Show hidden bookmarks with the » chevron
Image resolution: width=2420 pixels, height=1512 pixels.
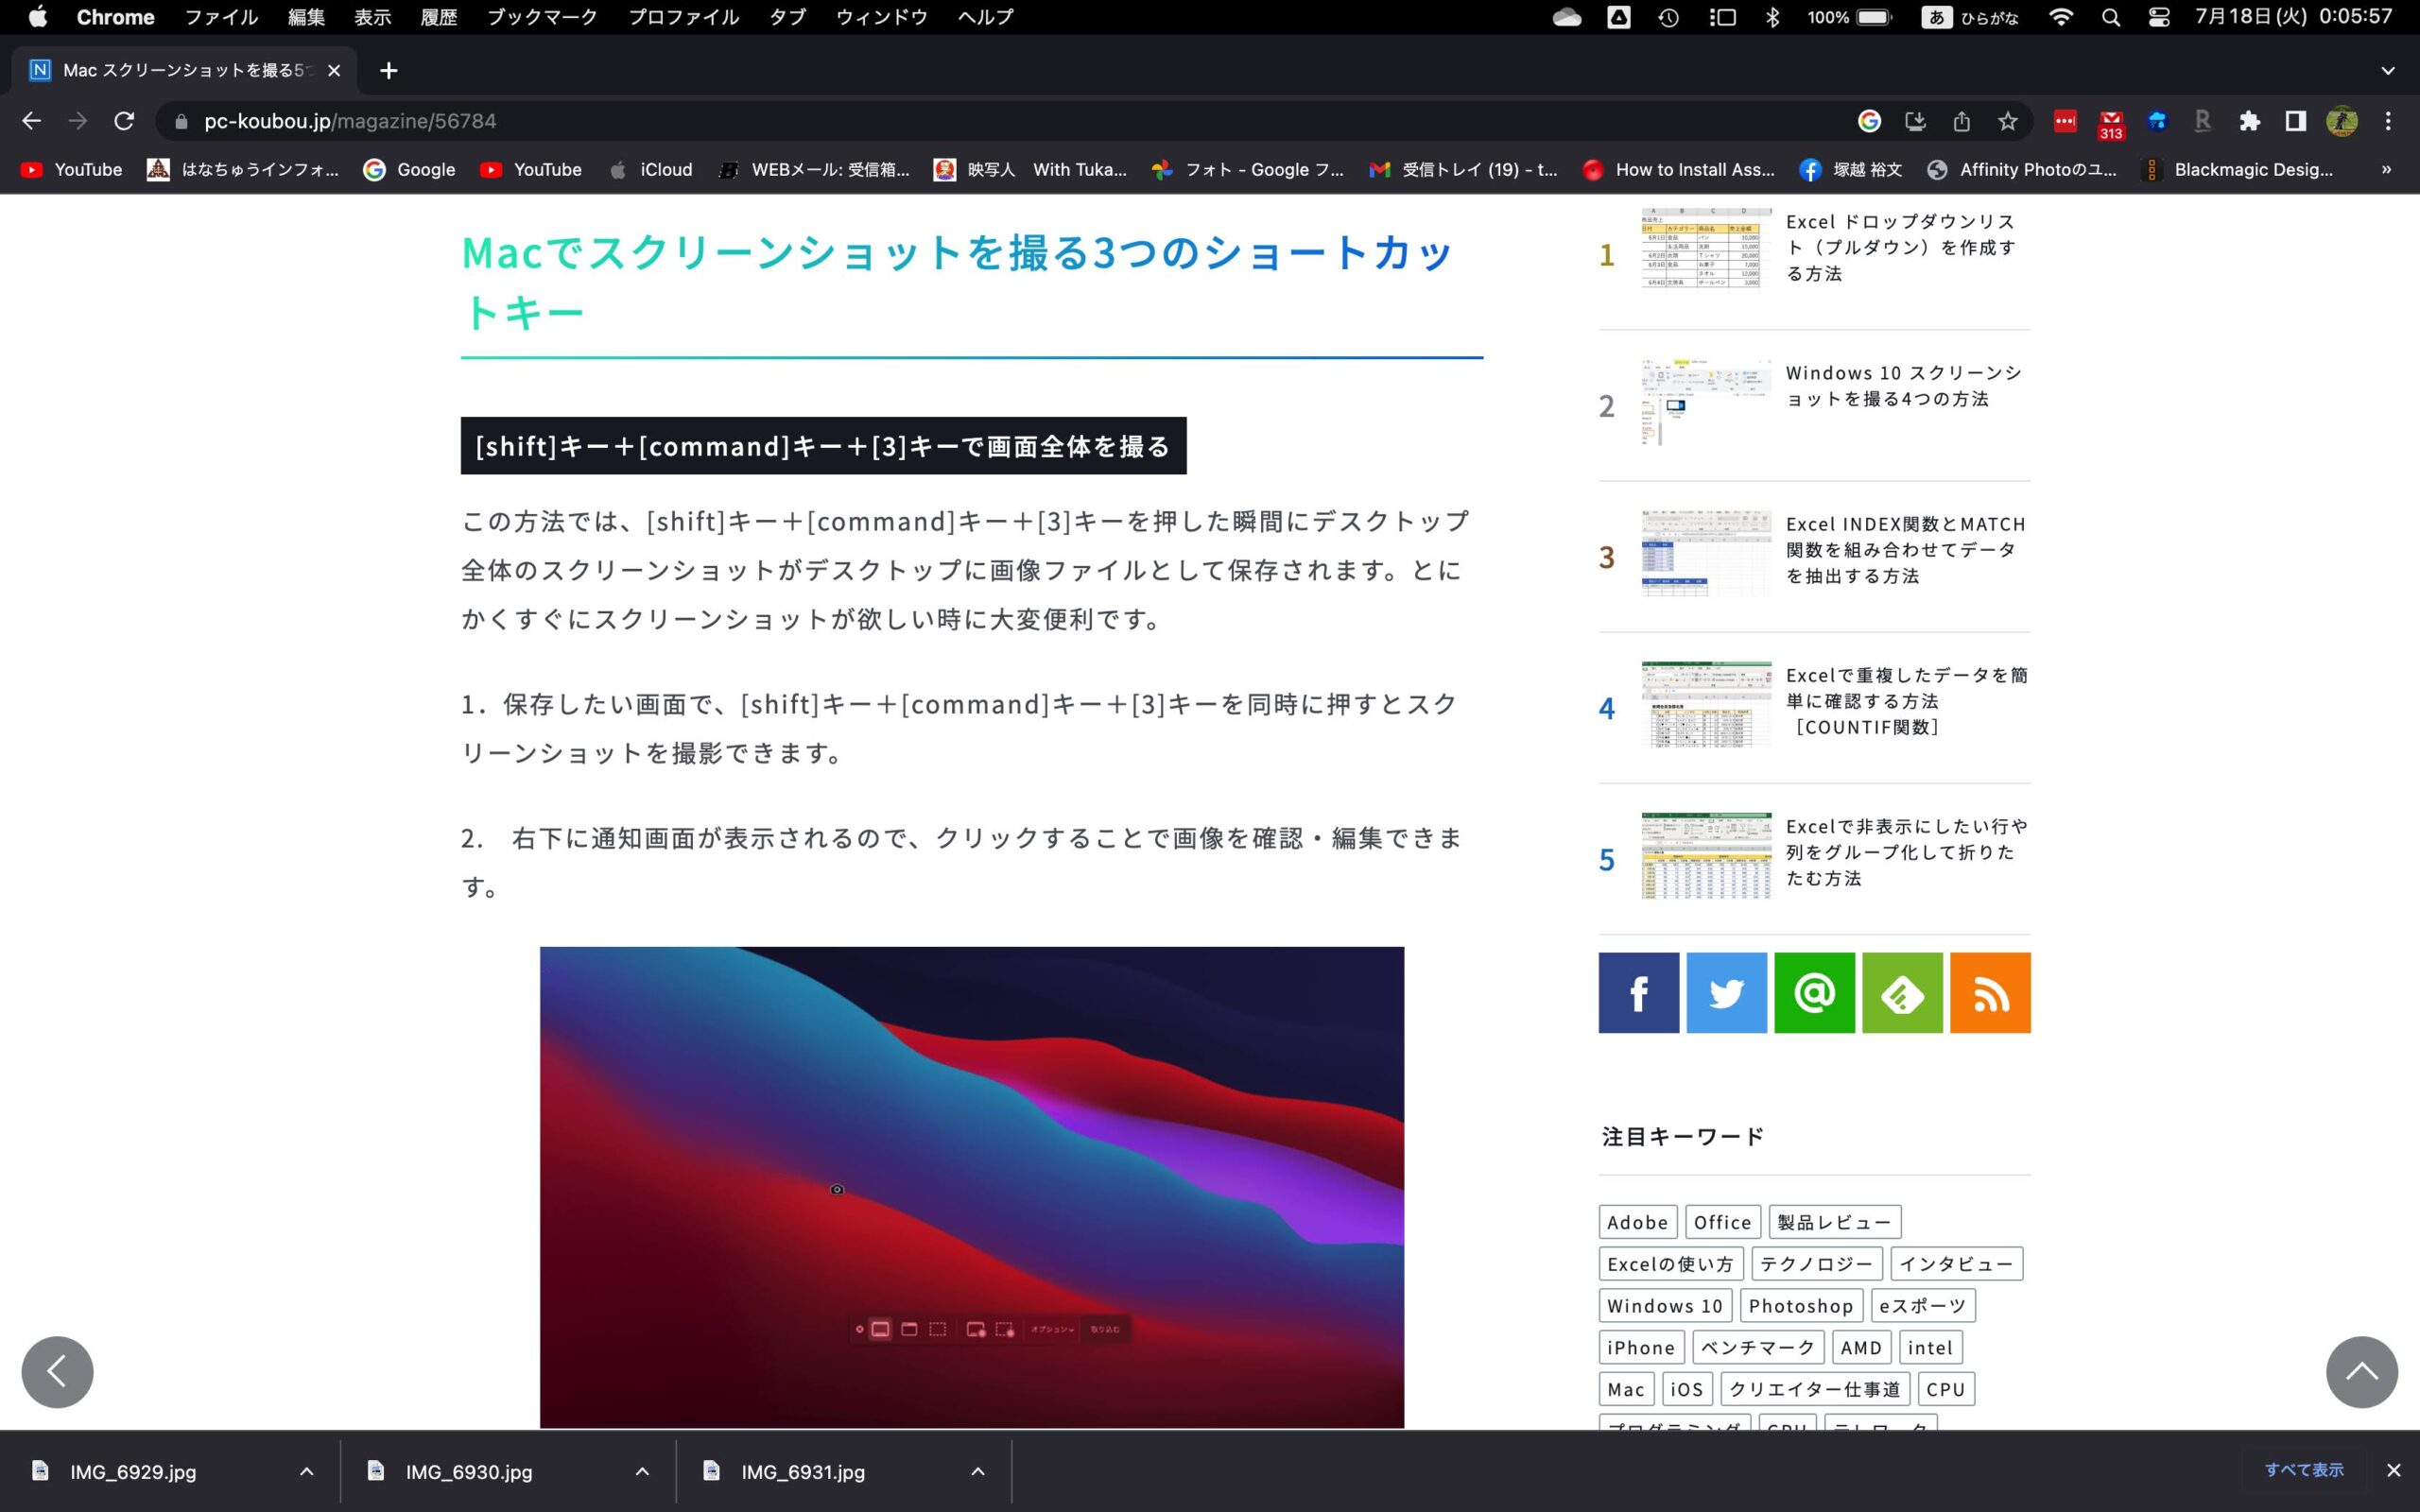click(2386, 169)
